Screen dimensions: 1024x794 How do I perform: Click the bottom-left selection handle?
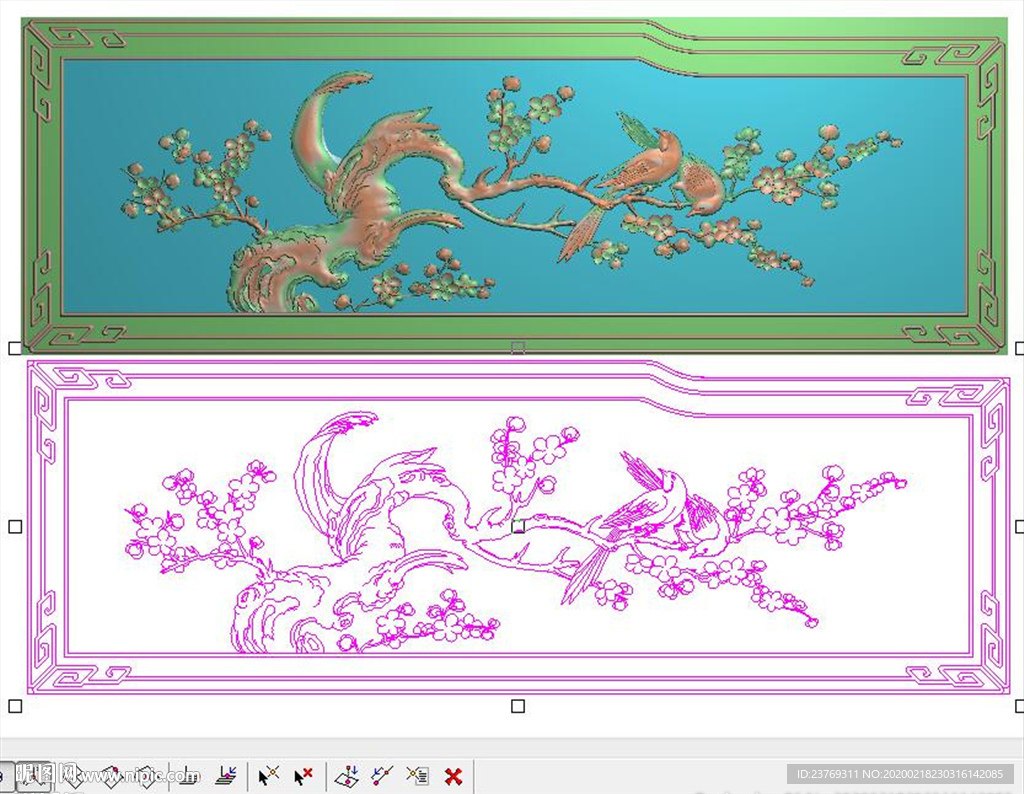point(15,706)
